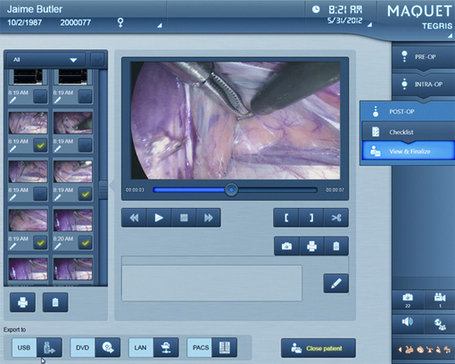The height and width of the screenshot is (364, 455).
Task: Delete the current video using trash button
Action: [x=336, y=246]
